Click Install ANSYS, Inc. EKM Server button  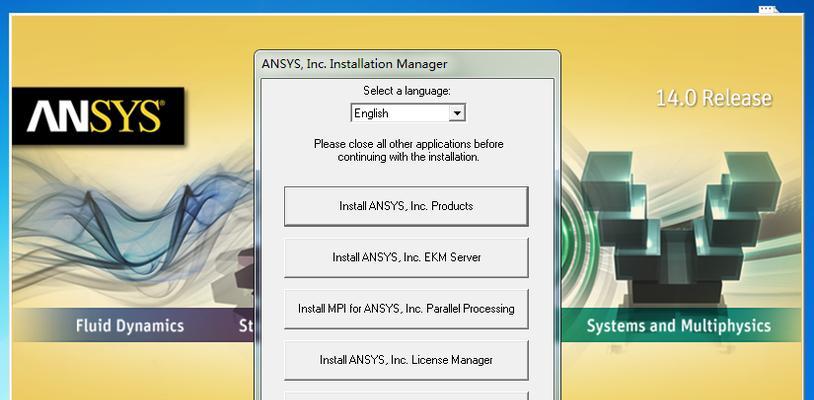pyautogui.click(x=406, y=257)
